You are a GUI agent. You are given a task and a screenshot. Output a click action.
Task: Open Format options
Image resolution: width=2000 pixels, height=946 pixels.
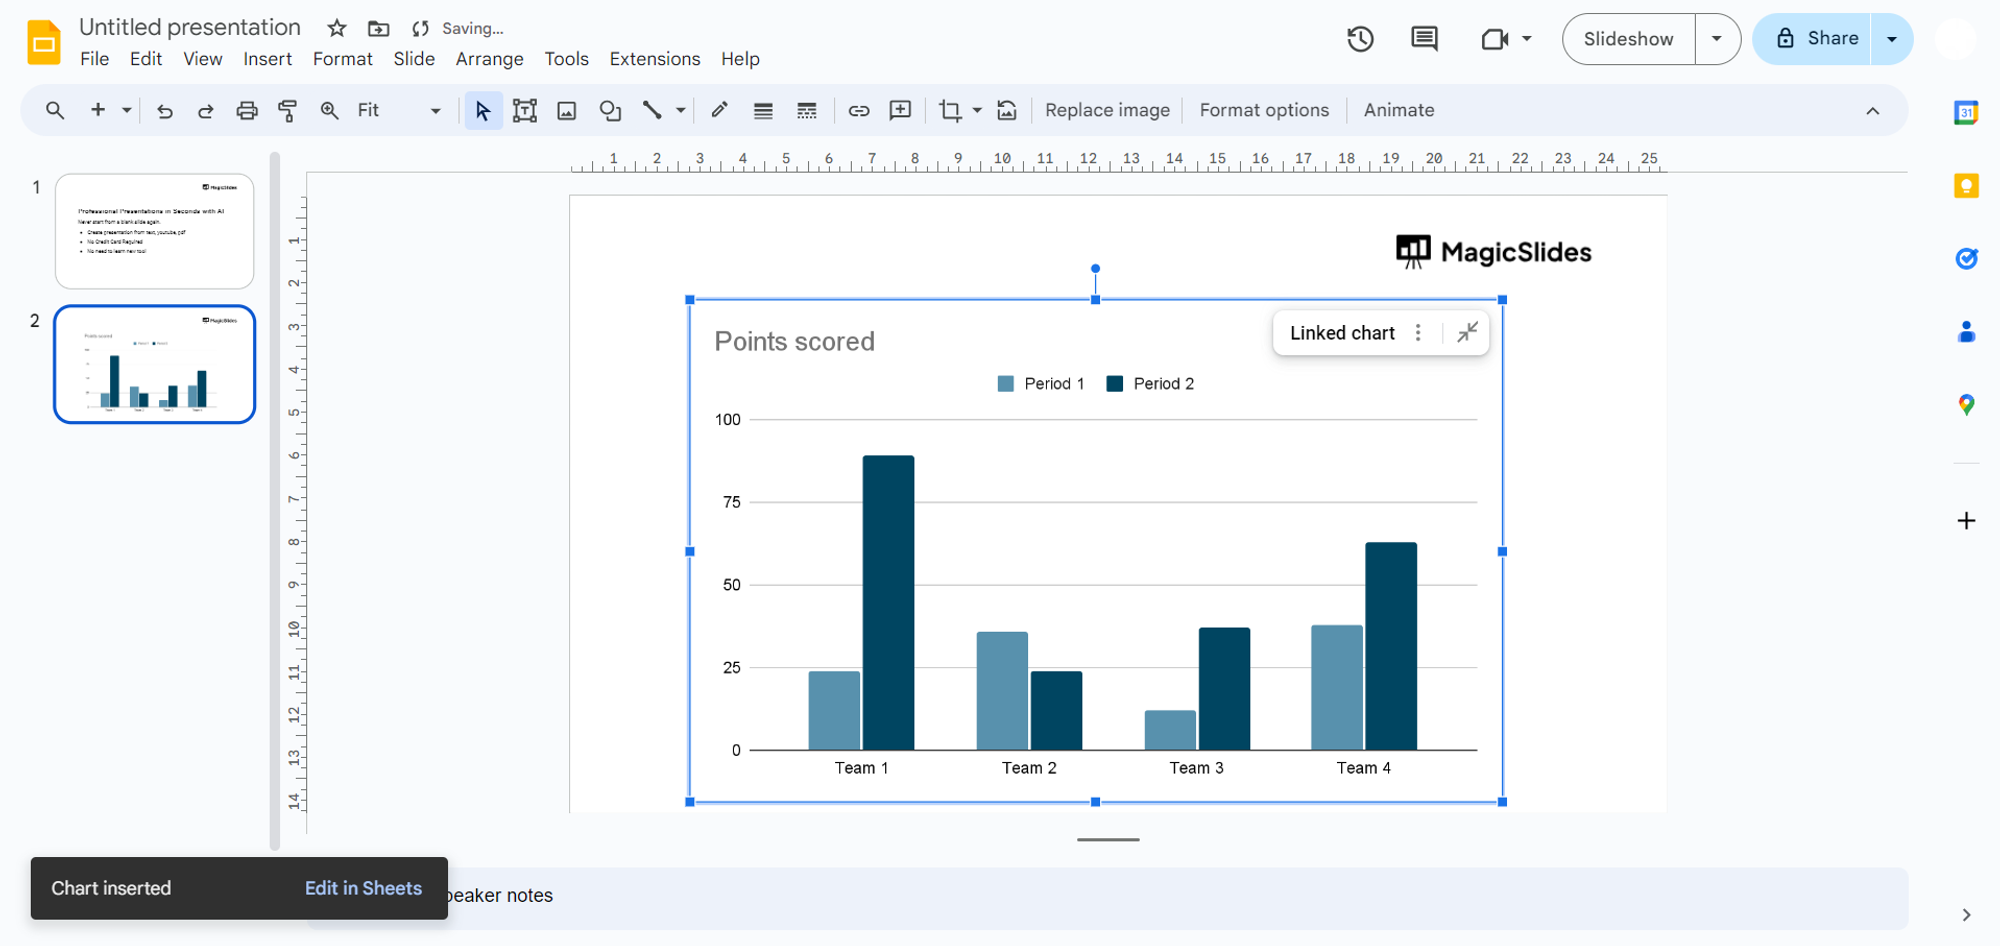(1264, 110)
